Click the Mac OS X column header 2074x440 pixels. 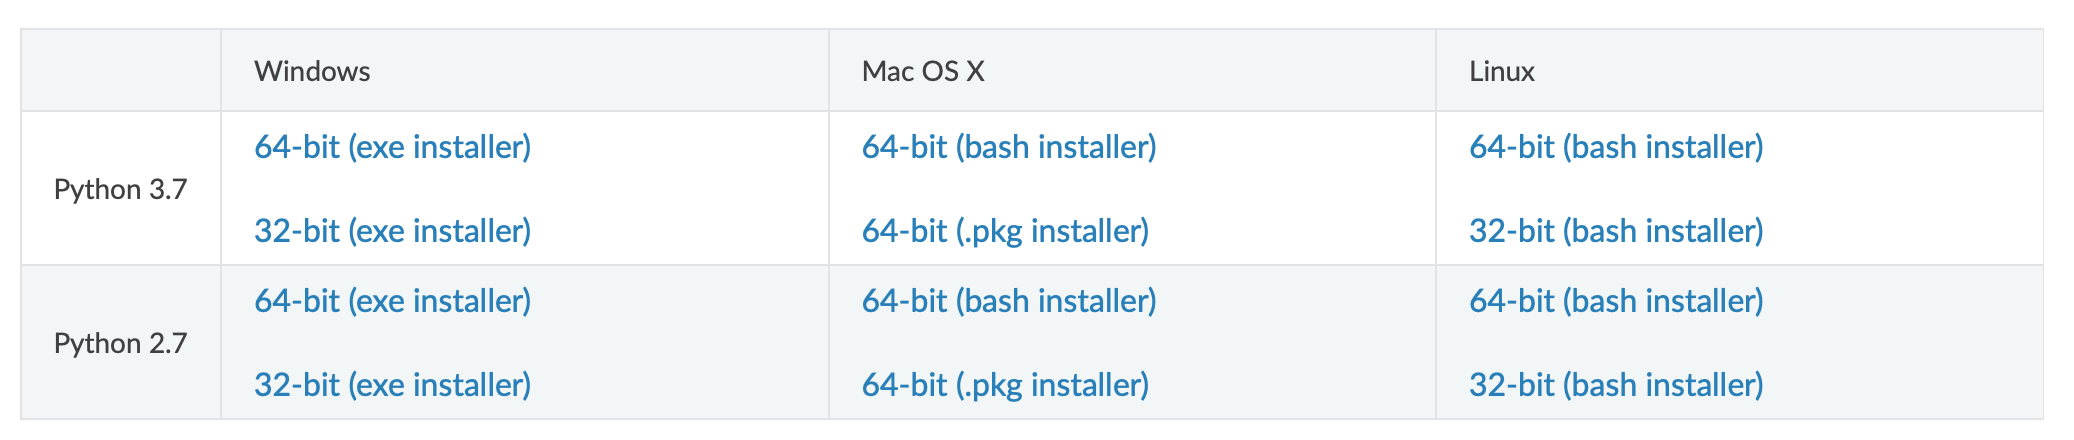[x=923, y=71]
